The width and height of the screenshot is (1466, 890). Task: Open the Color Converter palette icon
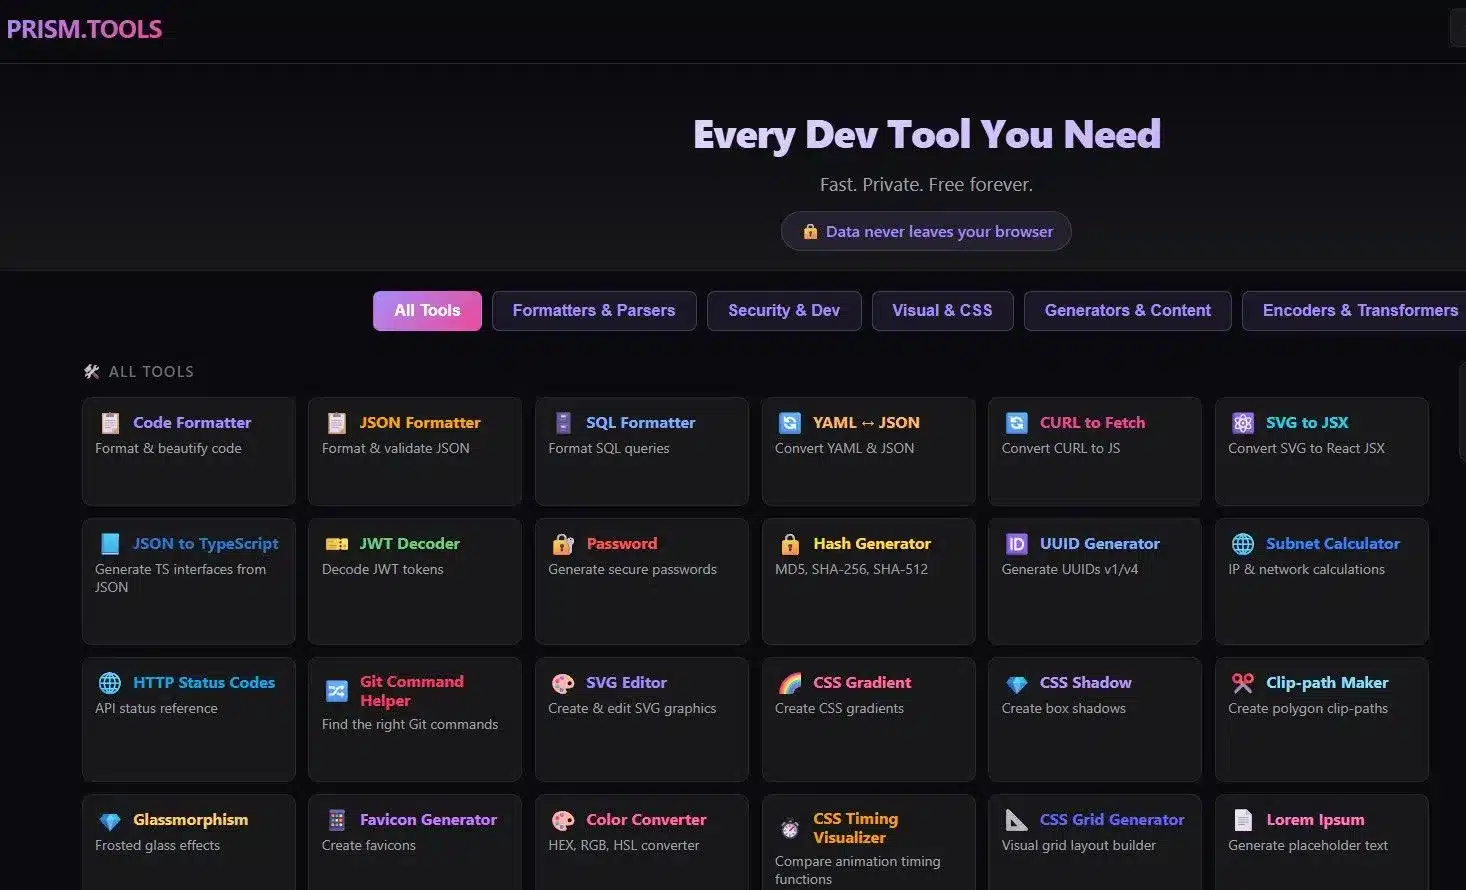click(x=563, y=819)
